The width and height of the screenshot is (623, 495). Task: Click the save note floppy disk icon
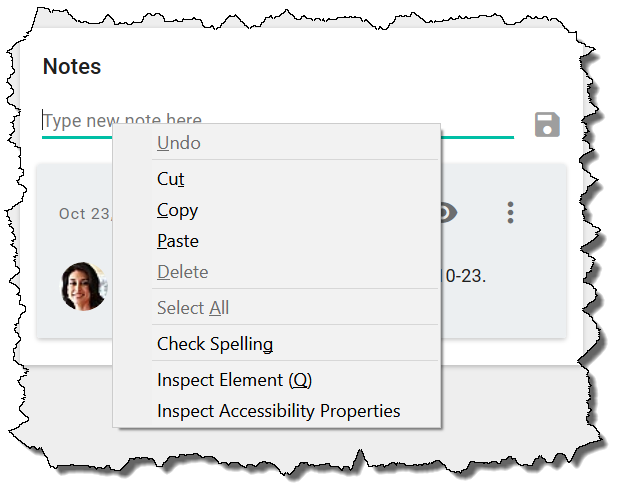(547, 125)
